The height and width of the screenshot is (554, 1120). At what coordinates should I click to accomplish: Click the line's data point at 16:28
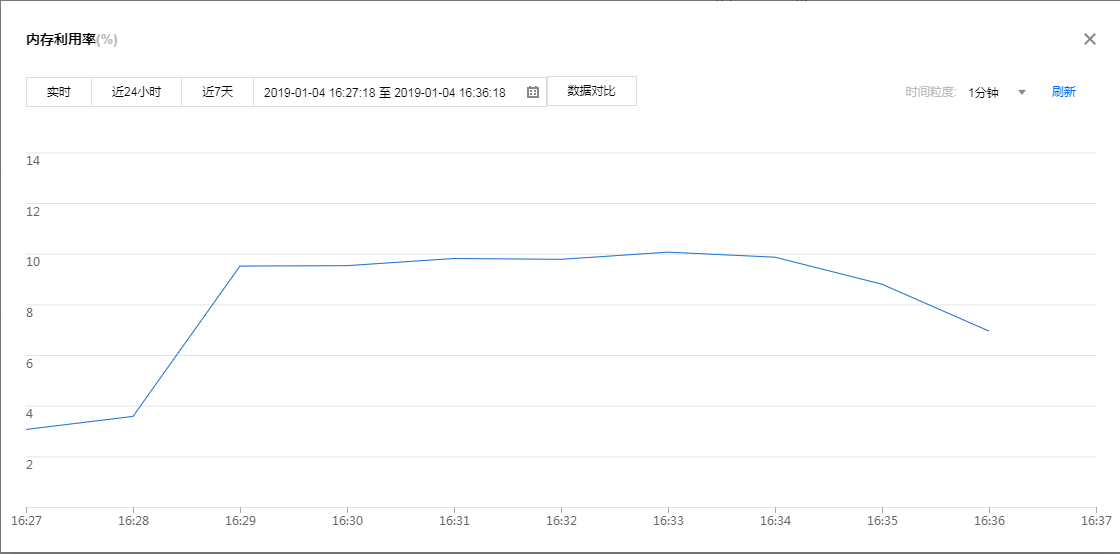pos(133,416)
